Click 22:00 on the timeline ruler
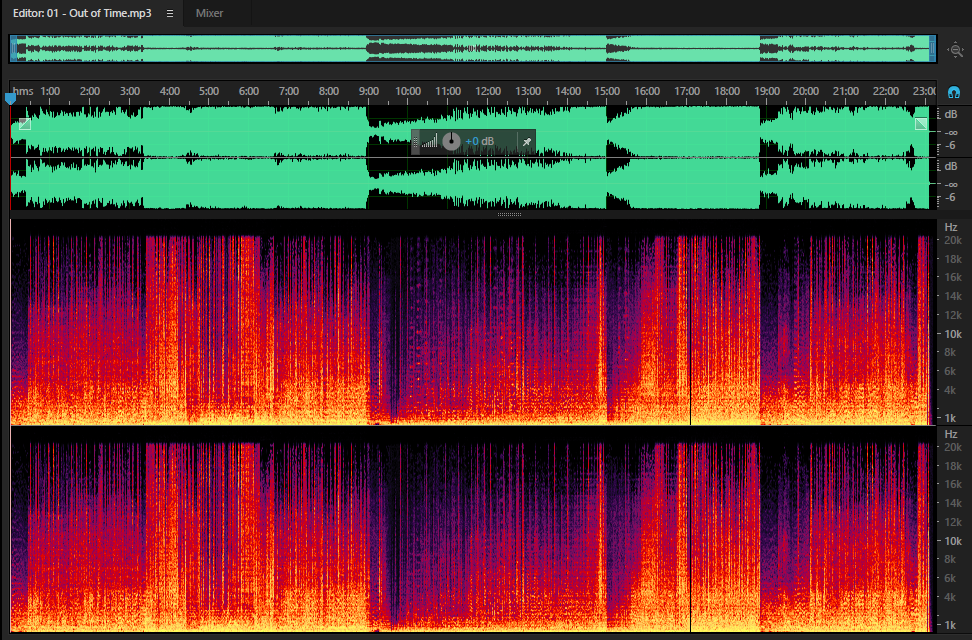The width and height of the screenshot is (972, 640). [886, 91]
